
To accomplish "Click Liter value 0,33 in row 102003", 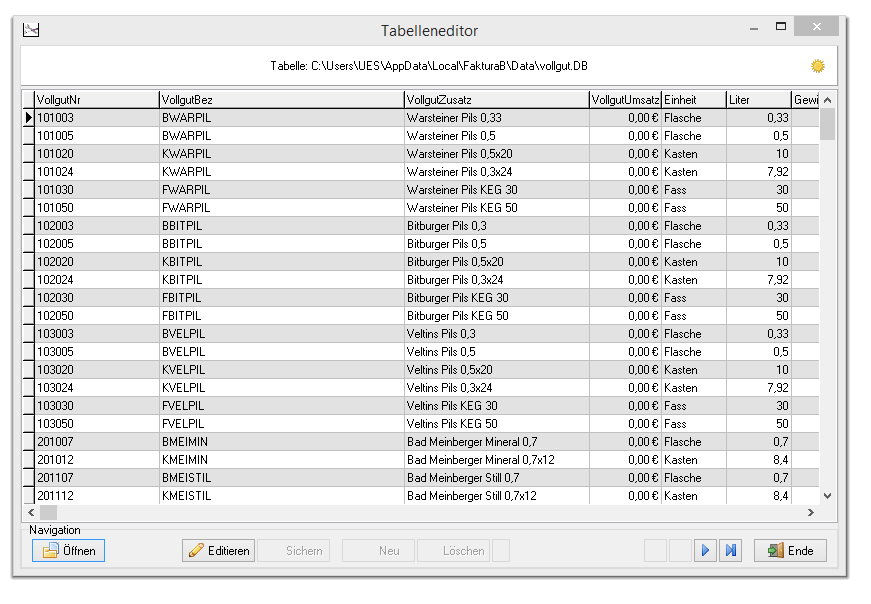I will [758, 226].
